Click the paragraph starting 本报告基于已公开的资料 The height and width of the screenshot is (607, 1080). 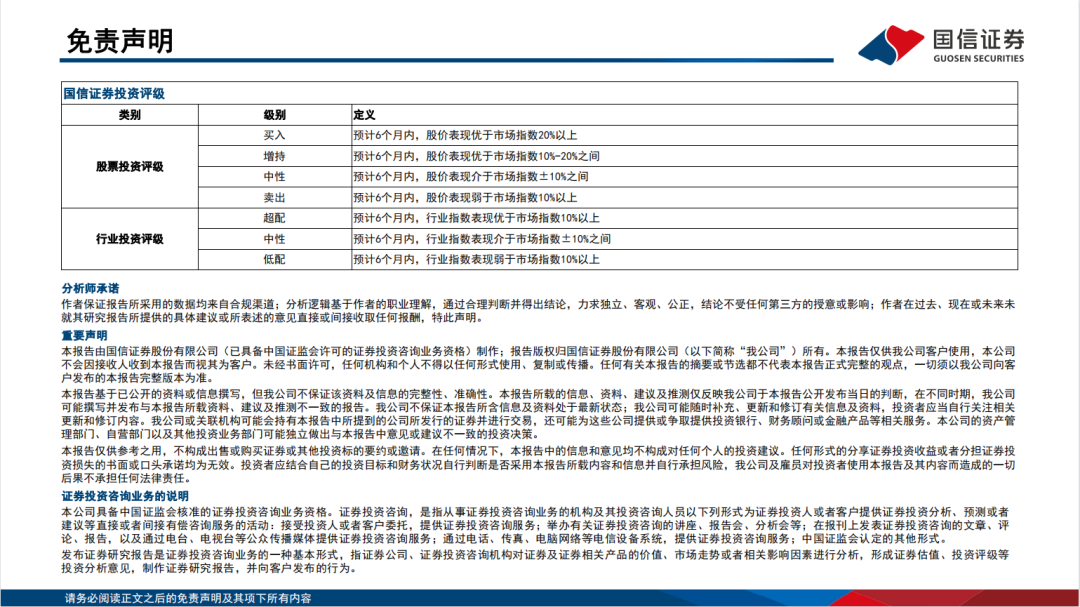coord(538,414)
